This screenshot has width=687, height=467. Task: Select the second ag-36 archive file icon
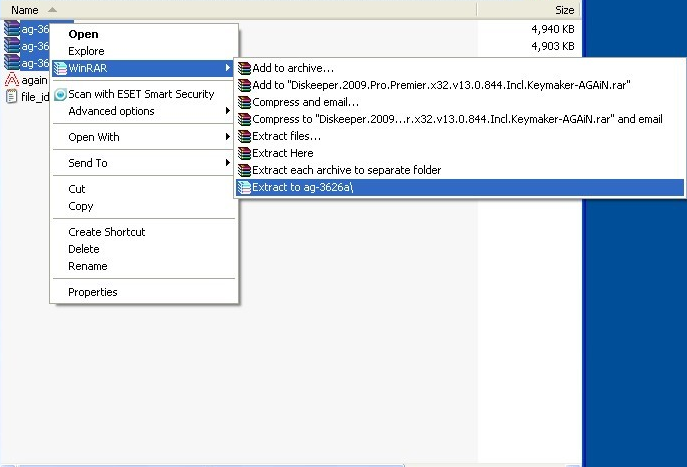pyautogui.click(x=12, y=45)
